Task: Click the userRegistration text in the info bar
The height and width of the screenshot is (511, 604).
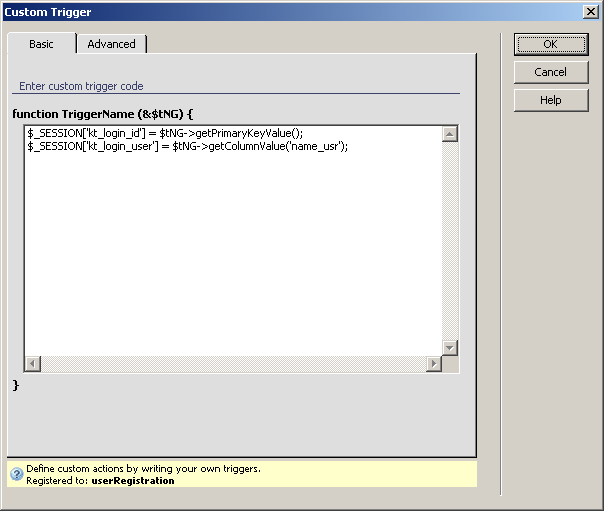Action: click(132, 481)
